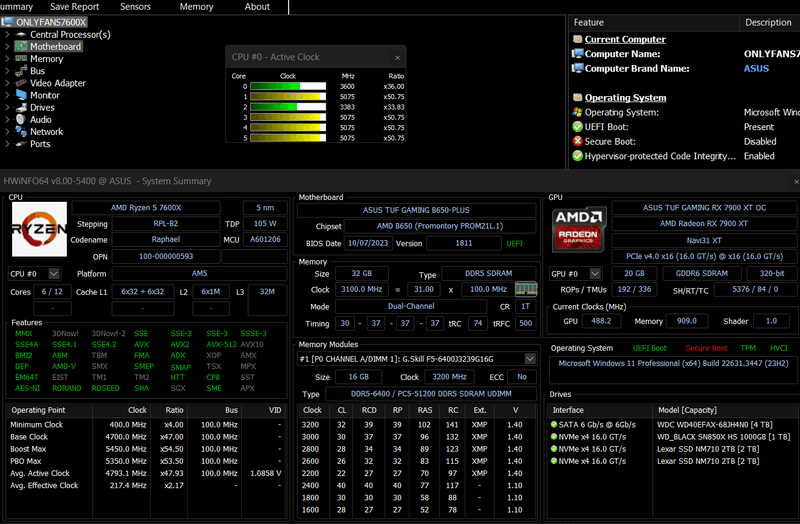Click the ASUS TUF GAMING B650-PLUS field
The height and width of the screenshot is (524, 800).
click(x=416, y=210)
